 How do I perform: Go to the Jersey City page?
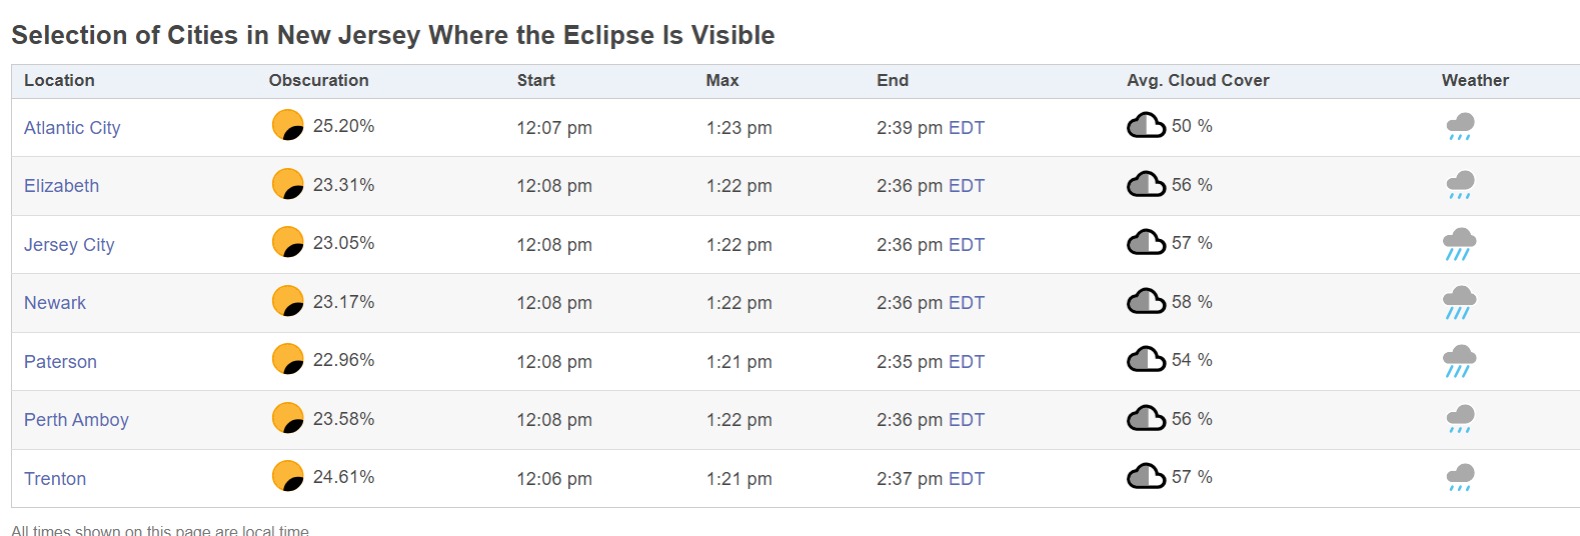click(x=69, y=245)
